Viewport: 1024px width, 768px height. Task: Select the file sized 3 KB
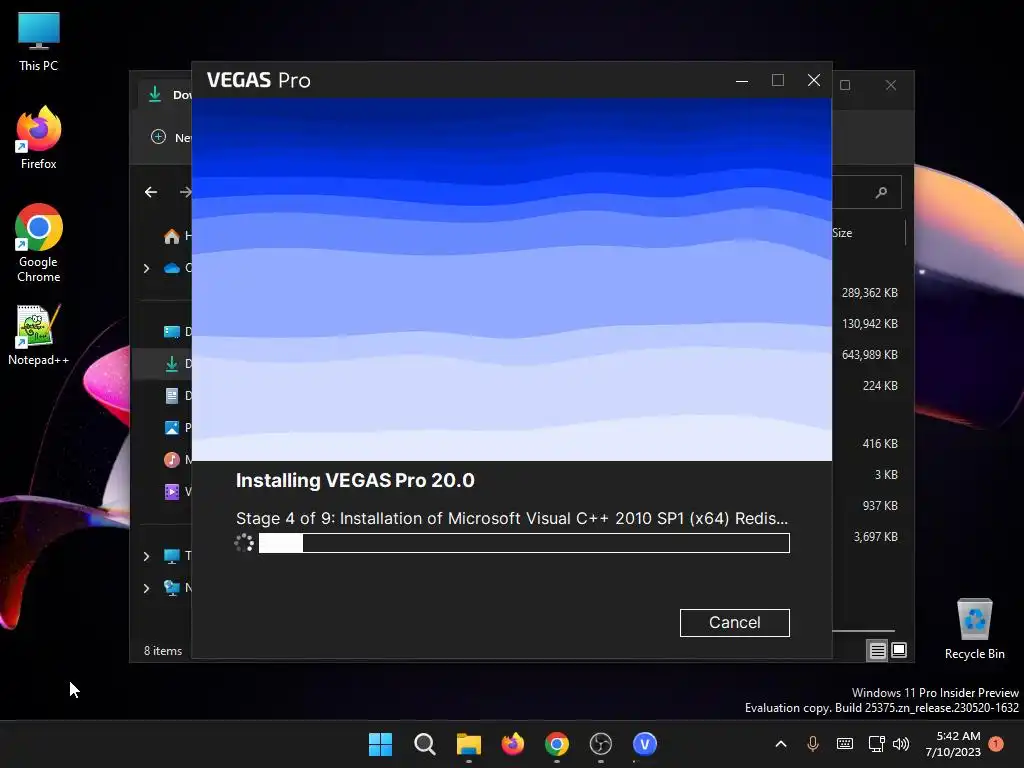(x=886, y=475)
